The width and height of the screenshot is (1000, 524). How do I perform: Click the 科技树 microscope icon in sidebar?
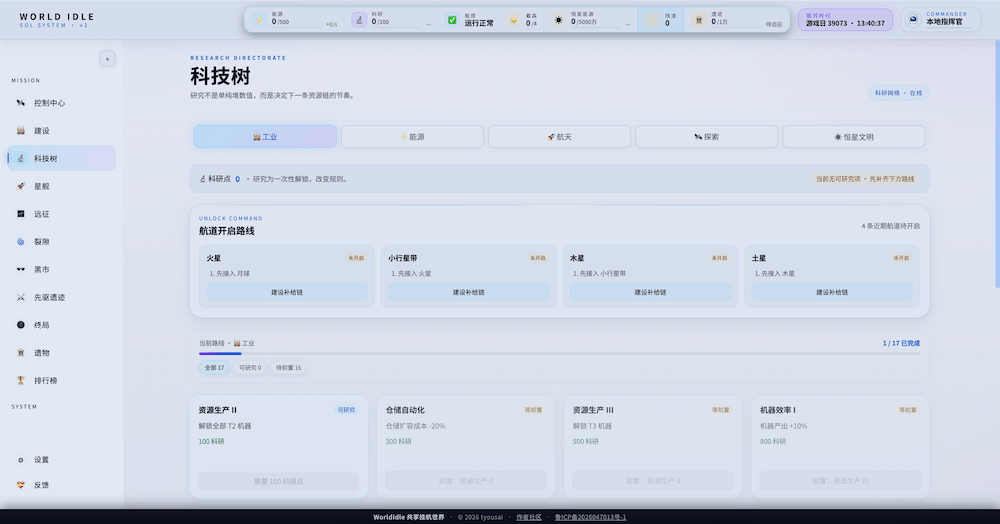coord(20,158)
